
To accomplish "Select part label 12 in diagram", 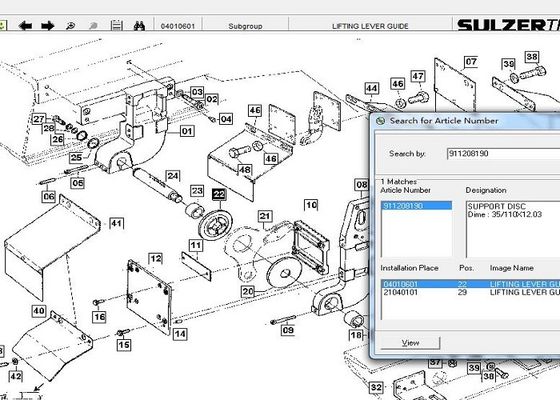I will [156, 259].
